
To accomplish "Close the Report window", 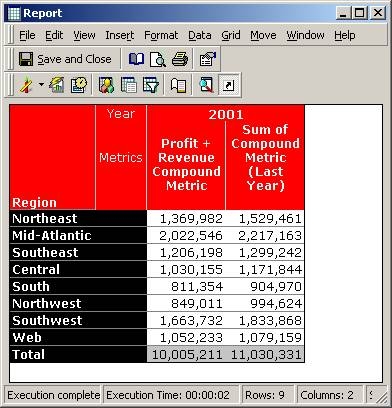I will 378,13.
